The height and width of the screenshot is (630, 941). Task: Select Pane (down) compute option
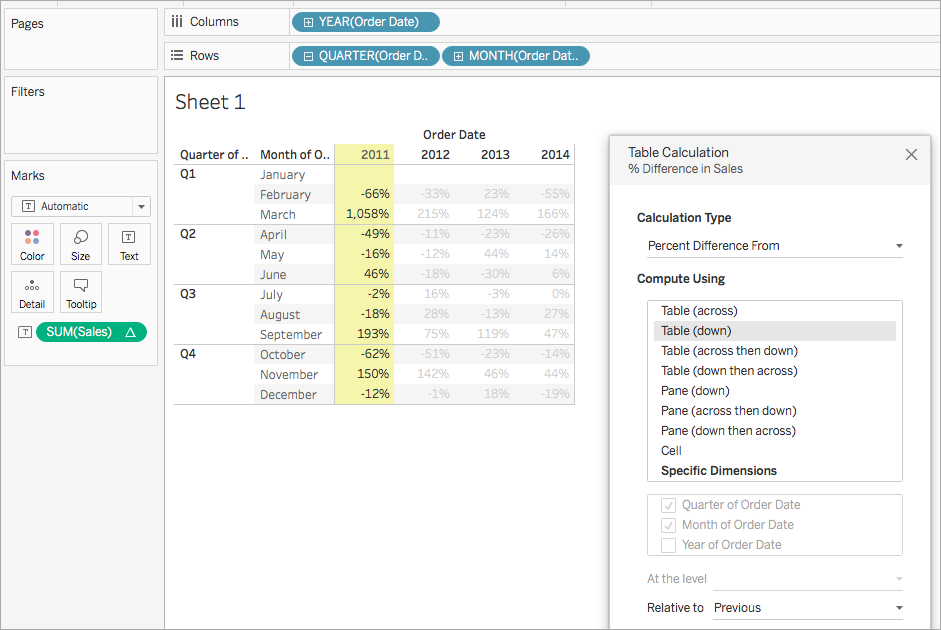coord(695,391)
